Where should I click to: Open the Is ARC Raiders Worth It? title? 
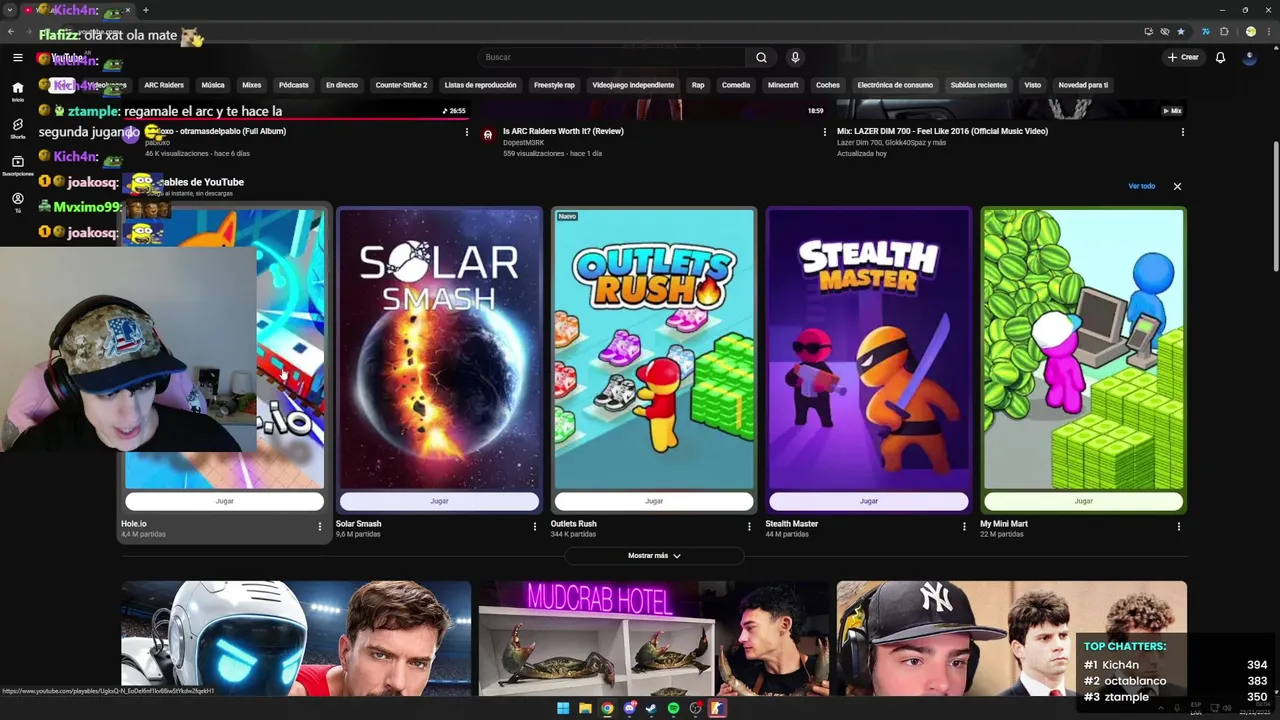[563, 131]
